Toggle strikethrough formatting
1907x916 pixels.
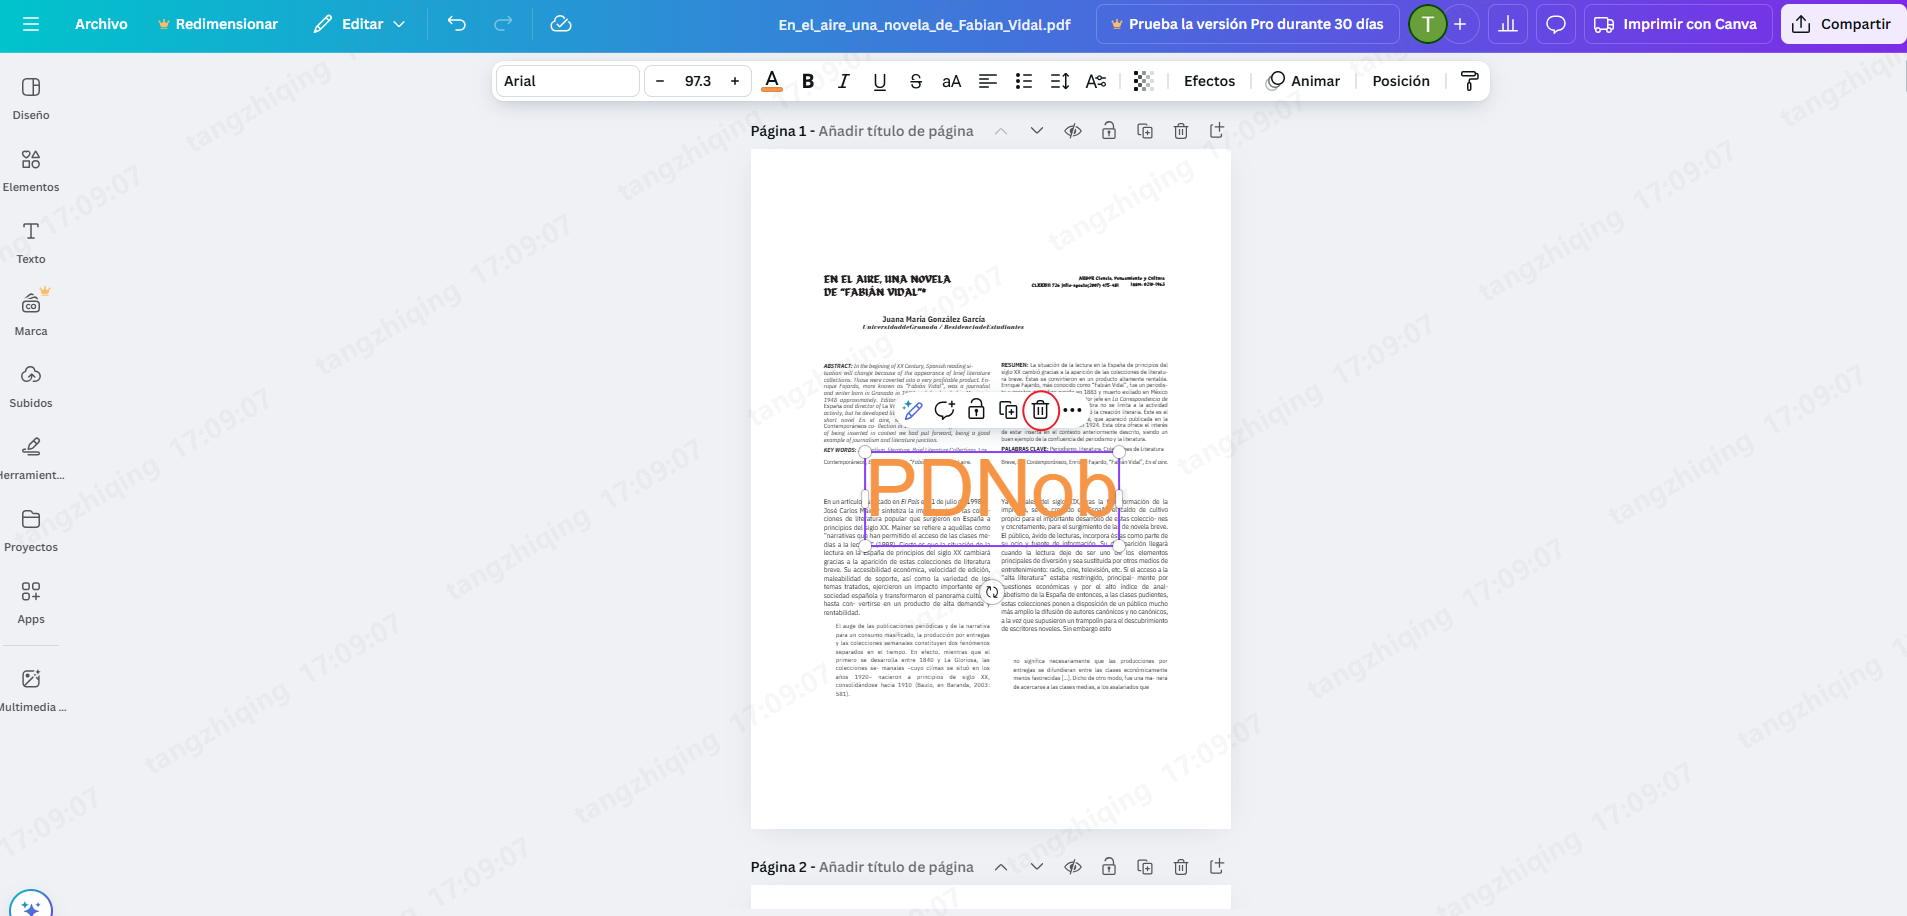pos(916,81)
